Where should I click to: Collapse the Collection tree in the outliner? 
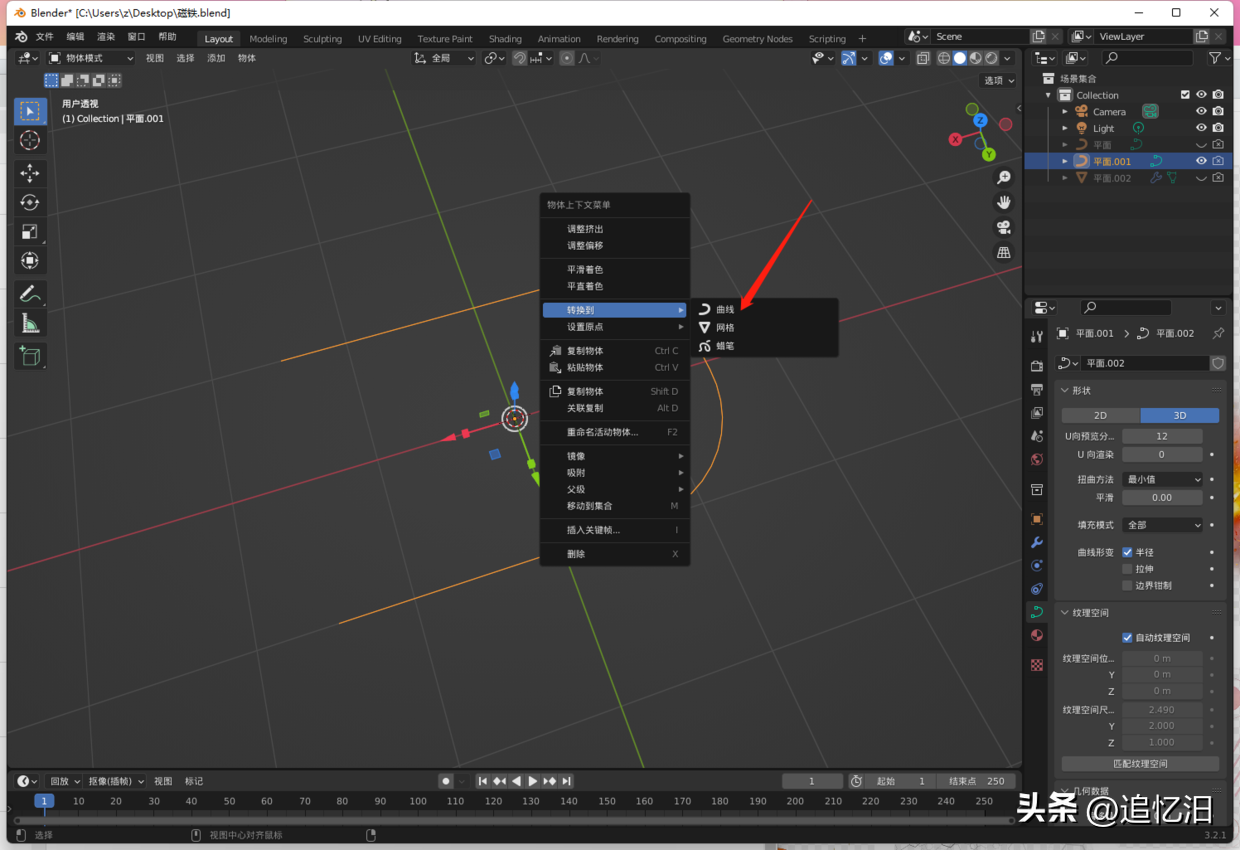click(1048, 94)
